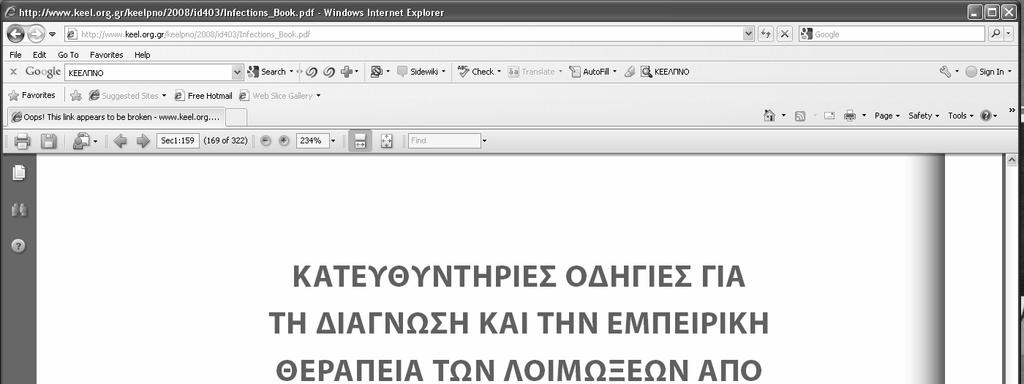This screenshot has width=1024, height=384.
Task: Go to previous PDF page arrow
Action: (x=120, y=141)
